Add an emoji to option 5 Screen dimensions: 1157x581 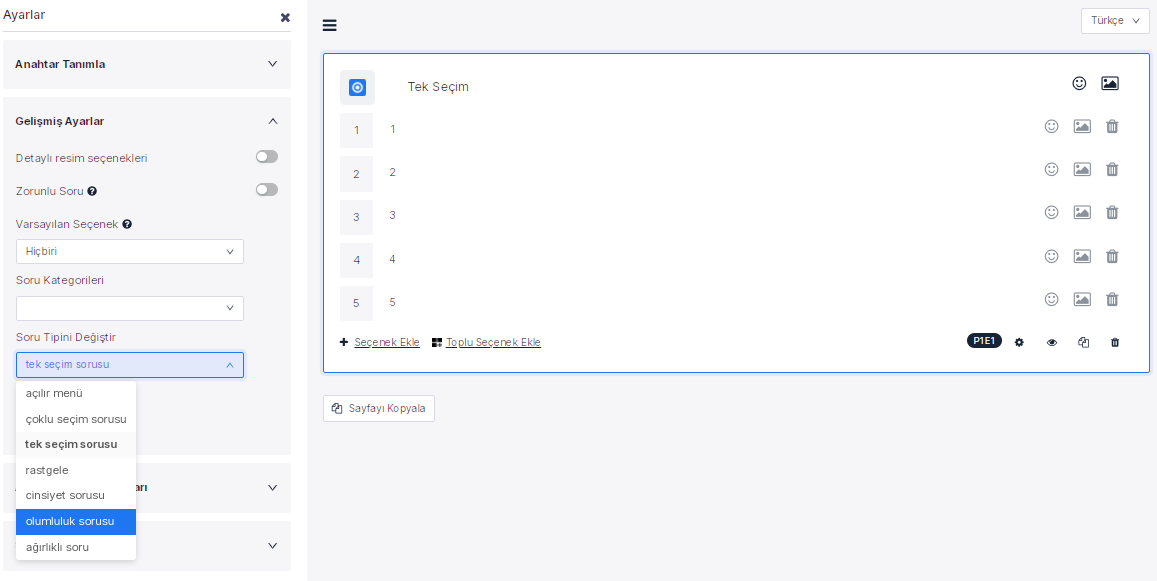coord(1051,299)
